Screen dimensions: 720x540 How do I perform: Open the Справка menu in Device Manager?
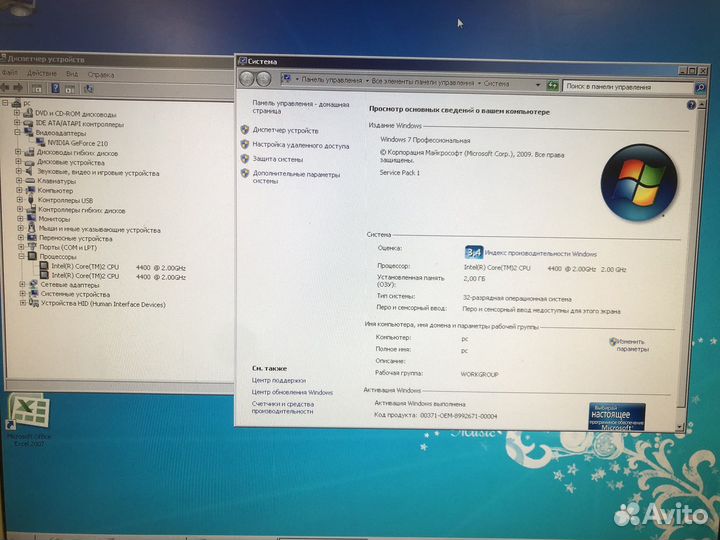coord(100,74)
